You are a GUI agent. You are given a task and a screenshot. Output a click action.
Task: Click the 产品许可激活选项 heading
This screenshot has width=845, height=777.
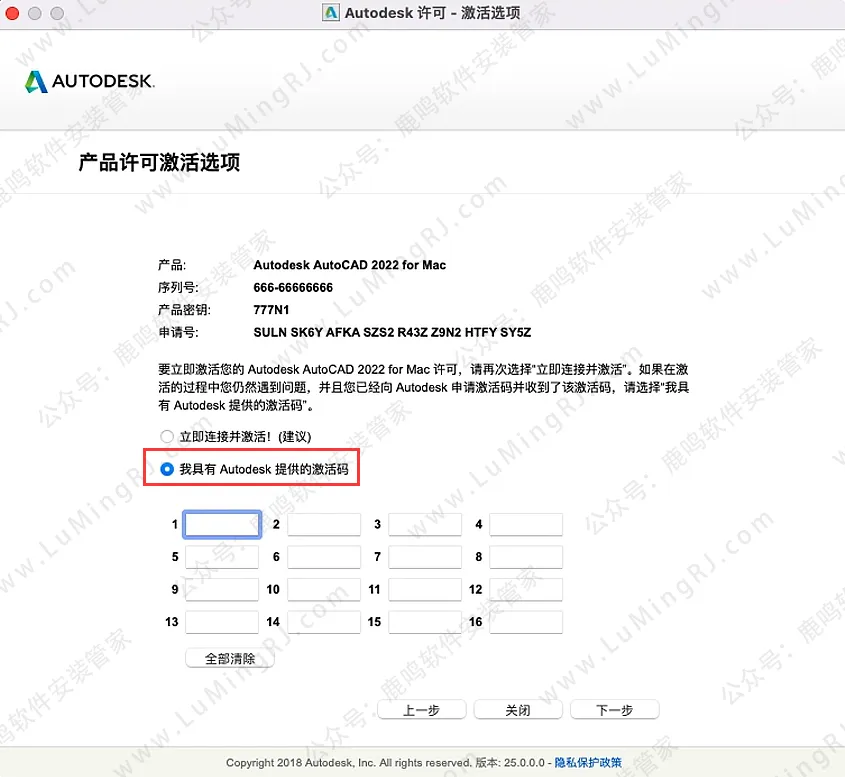tap(160, 162)
